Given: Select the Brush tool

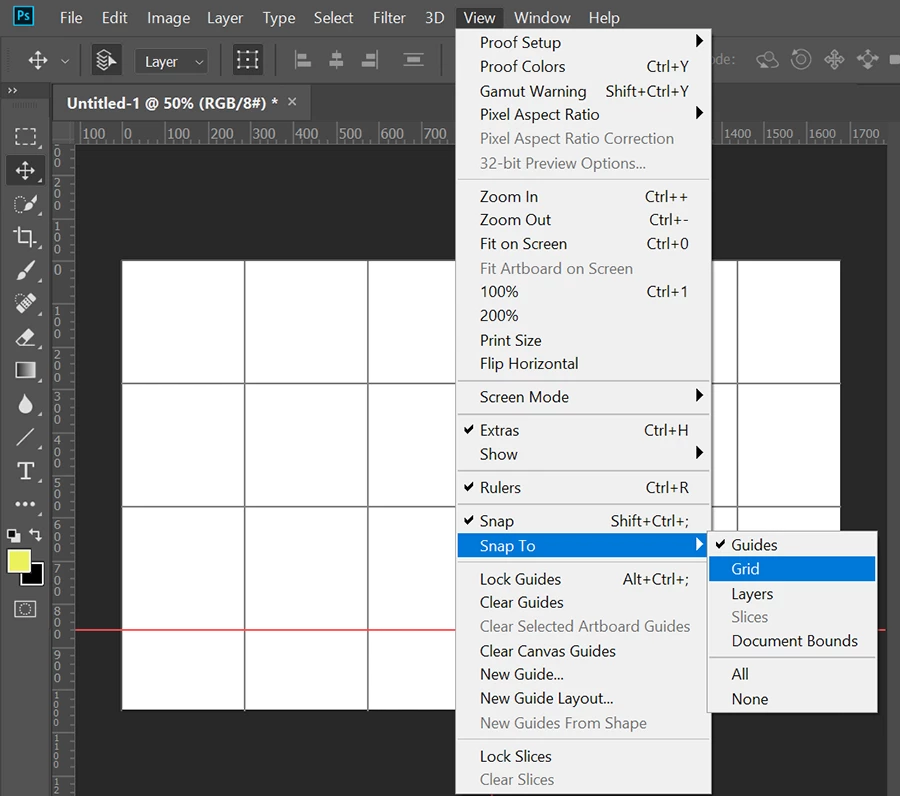Looking at the screenshot, I should coord(25,270).
